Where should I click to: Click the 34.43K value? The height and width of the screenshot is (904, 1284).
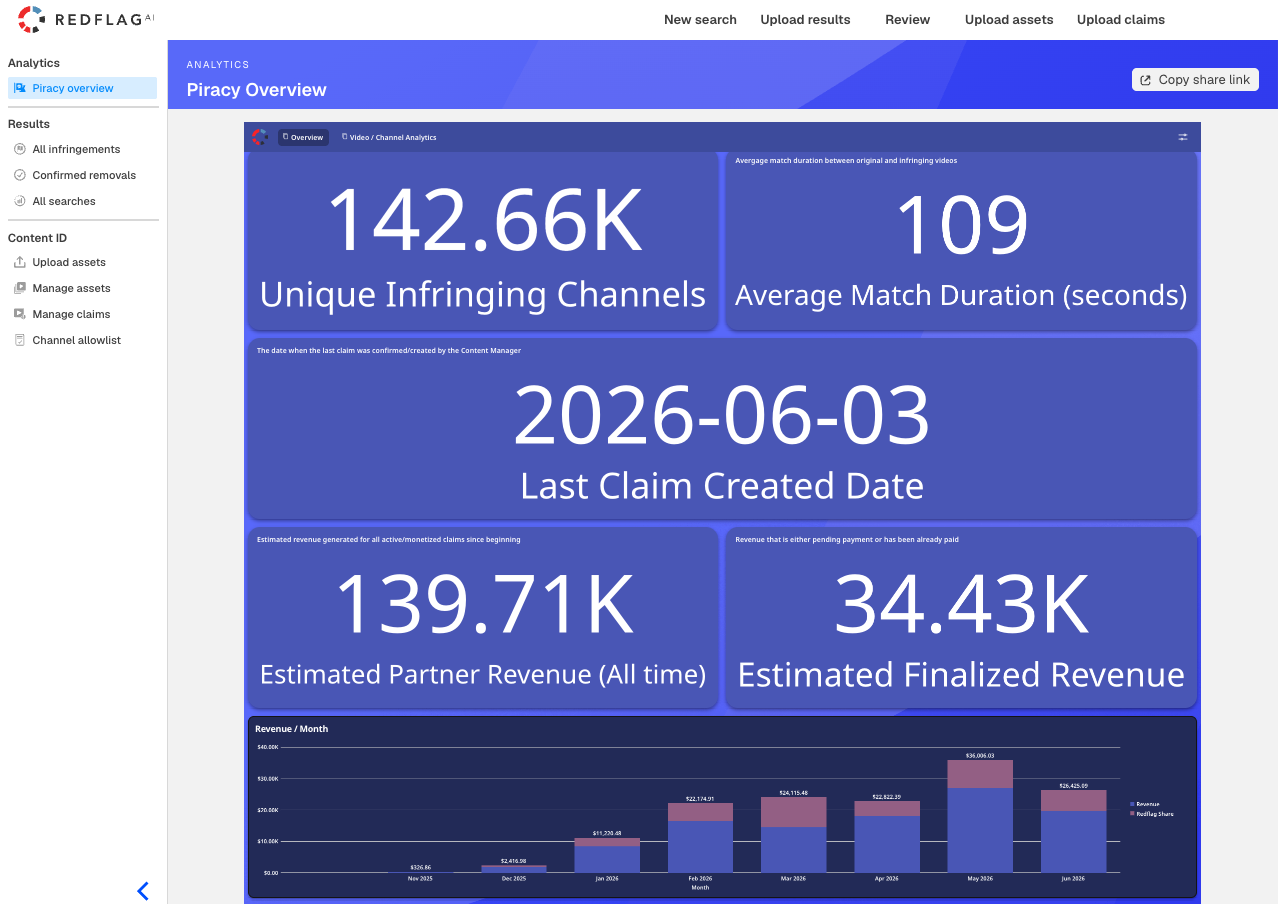coord(961,603)
